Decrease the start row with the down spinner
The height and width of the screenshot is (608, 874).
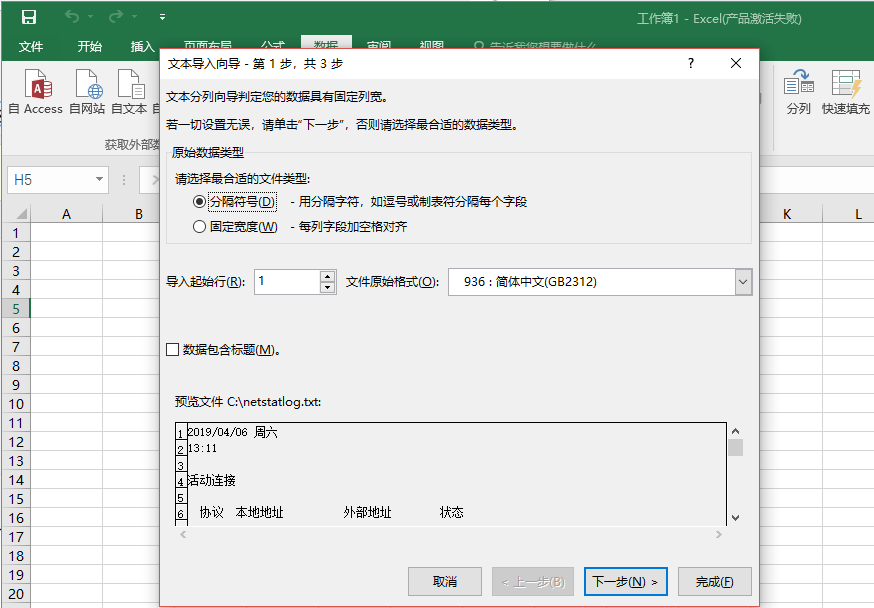(x=328, y=288)
